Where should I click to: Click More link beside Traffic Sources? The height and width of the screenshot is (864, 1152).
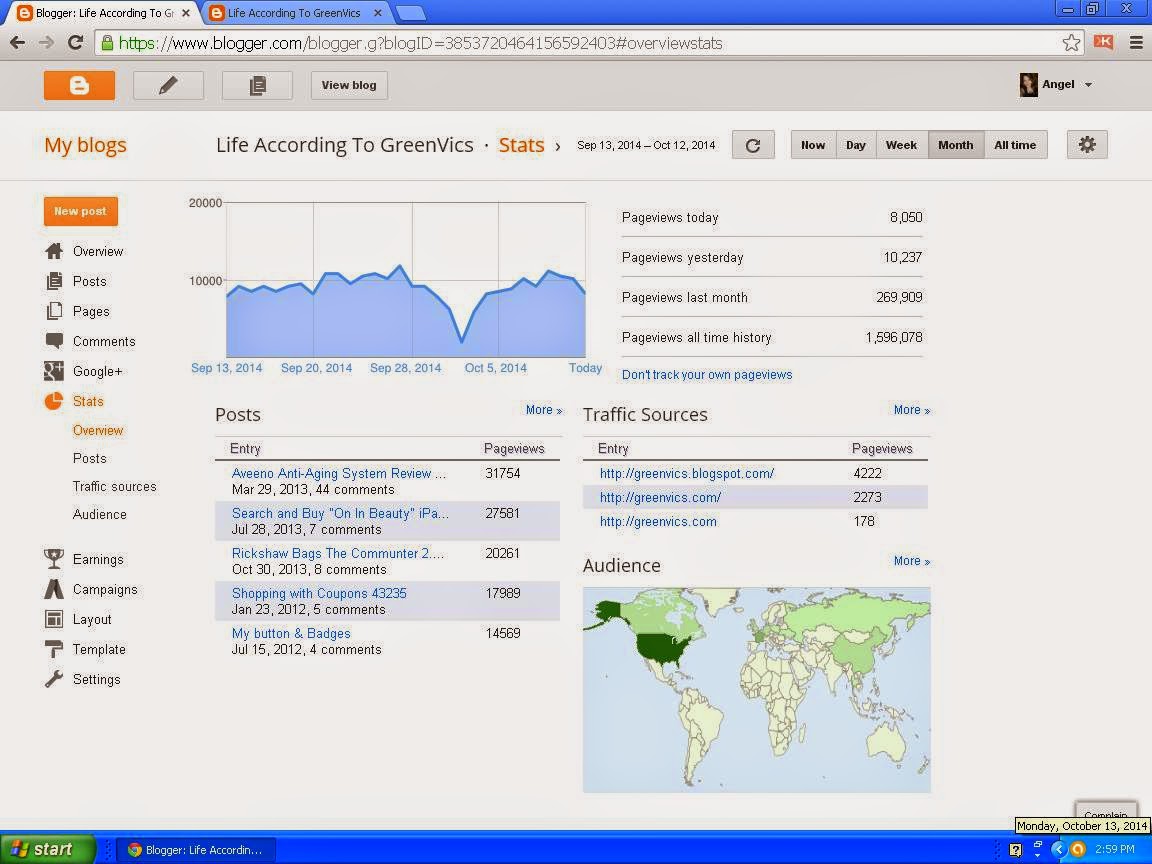[912, 410]
